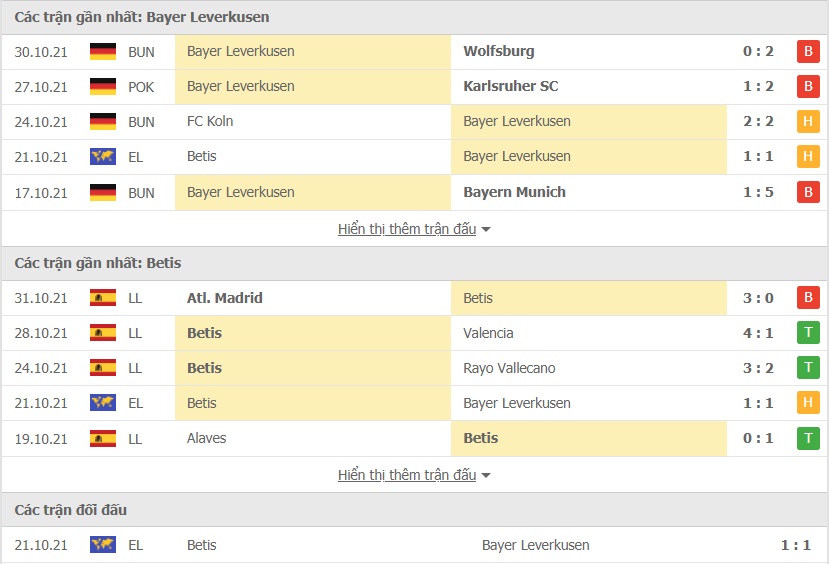The width and height of the screenshot is (829, 564).
Task: Click the green T badge in Alaves row
Action: [x=808, y=438]
